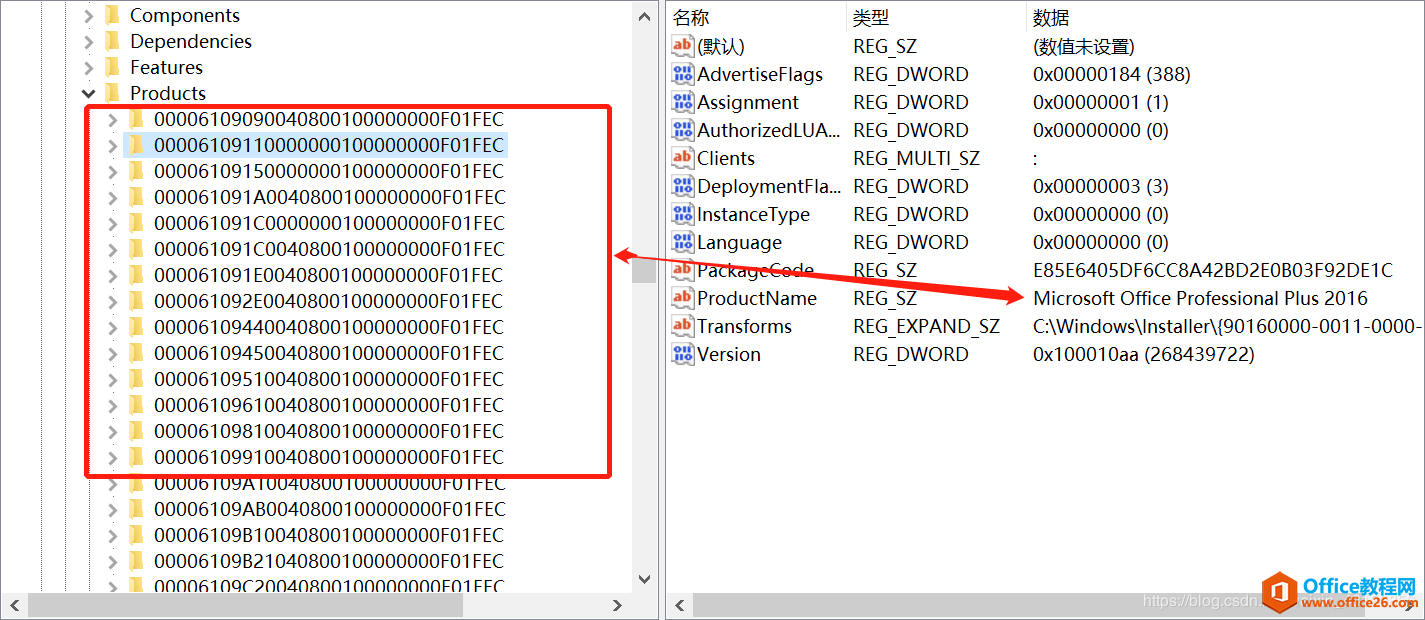Click tree pane vertical scrollbar up arrow

tap(645, 14)
